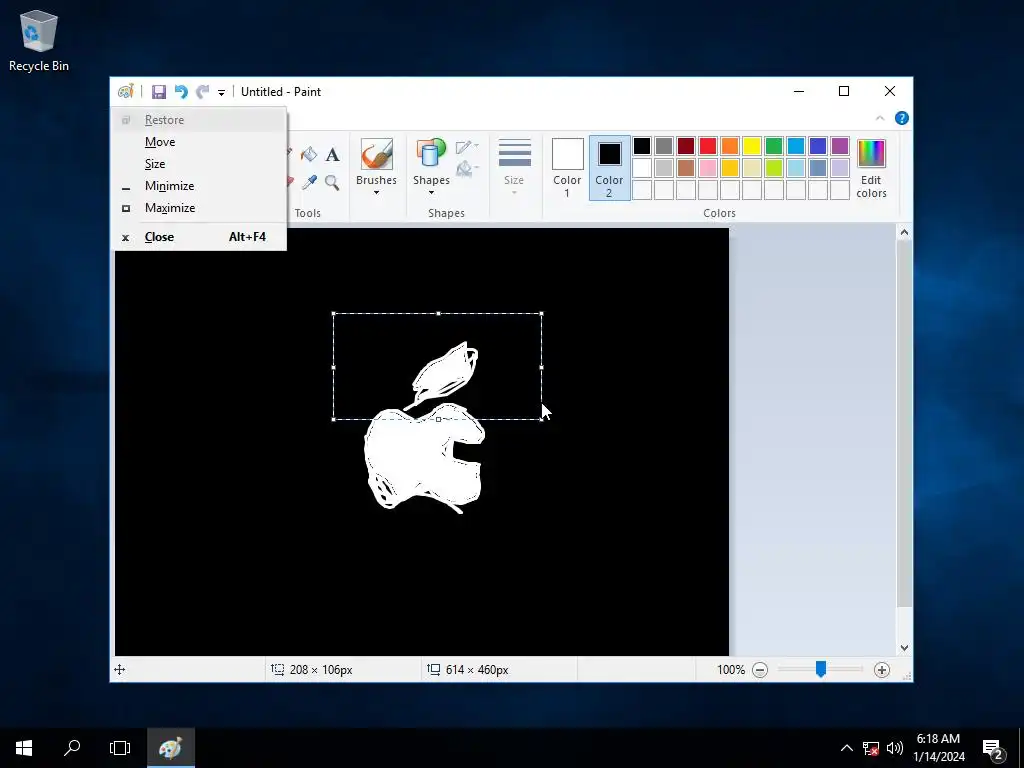Select Color 1 foreground button

tap(567, 167)
